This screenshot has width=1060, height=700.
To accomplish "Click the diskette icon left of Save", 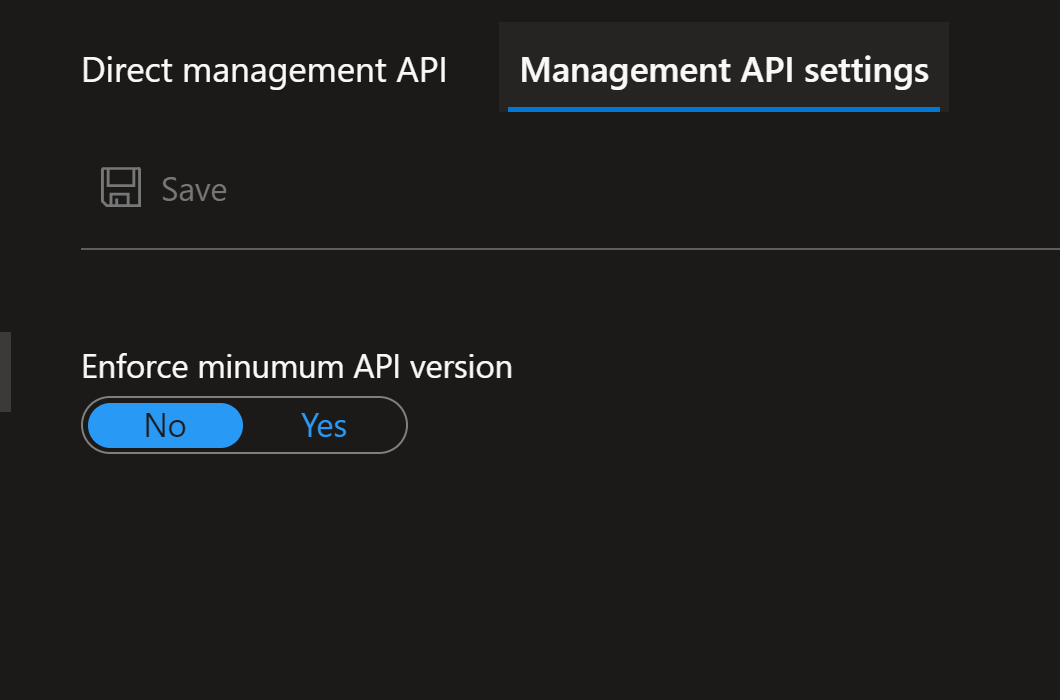I will point(121,188).
